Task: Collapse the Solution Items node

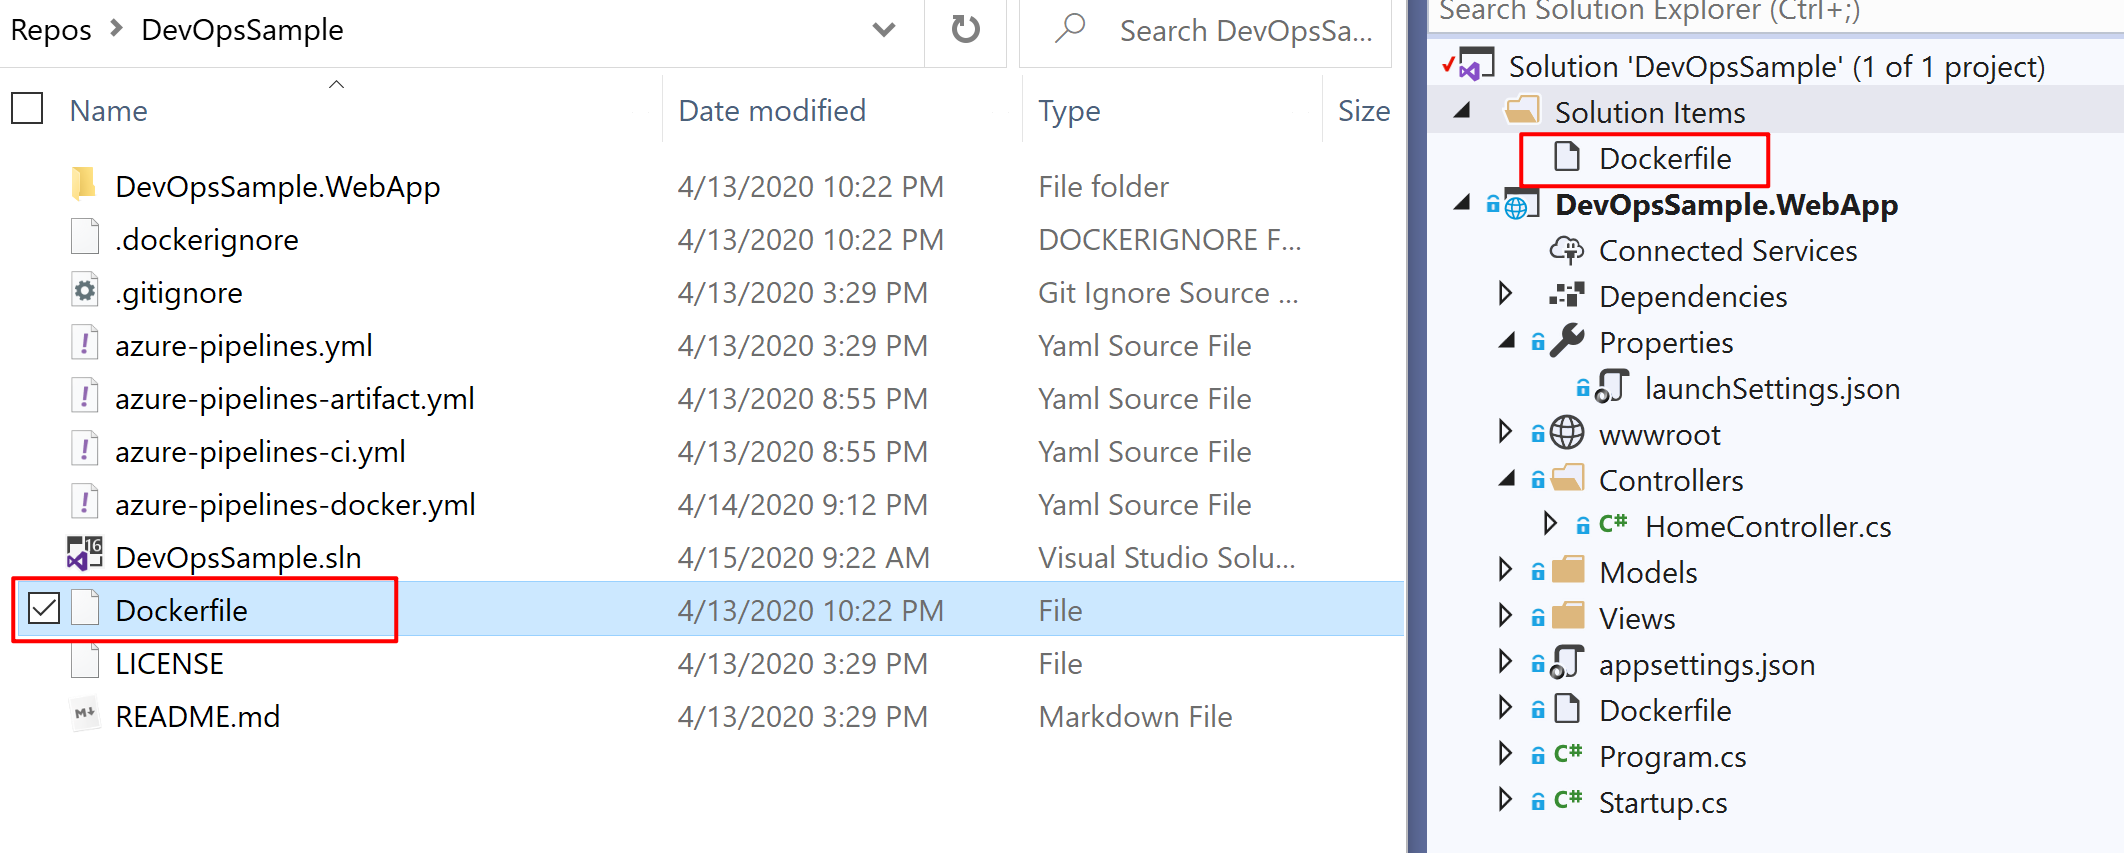Action: pos(1462,110)
